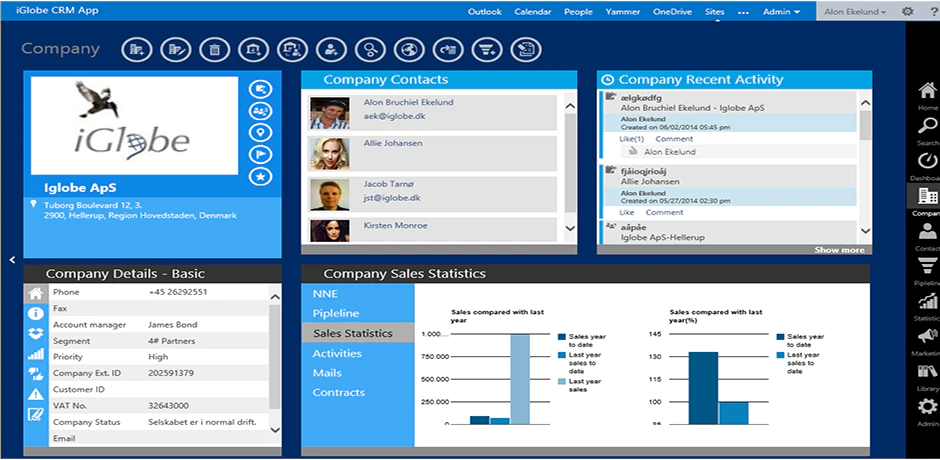The image size is (940, 460).
Task: Click Show more in Recent Activity
Action: [x=839, y=249]
